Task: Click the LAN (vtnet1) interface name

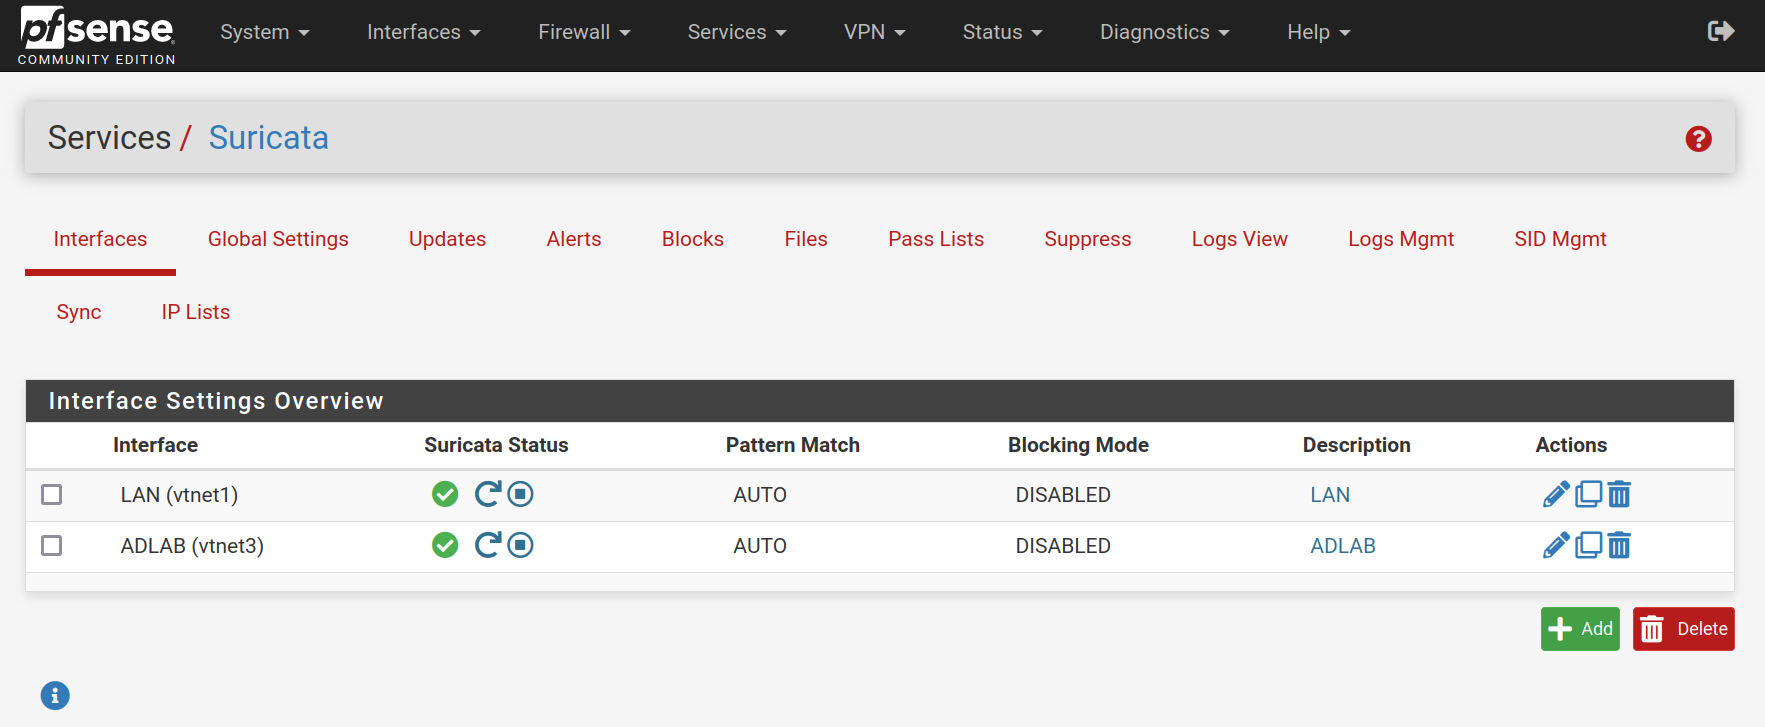Action: click(x=179, y=495)
